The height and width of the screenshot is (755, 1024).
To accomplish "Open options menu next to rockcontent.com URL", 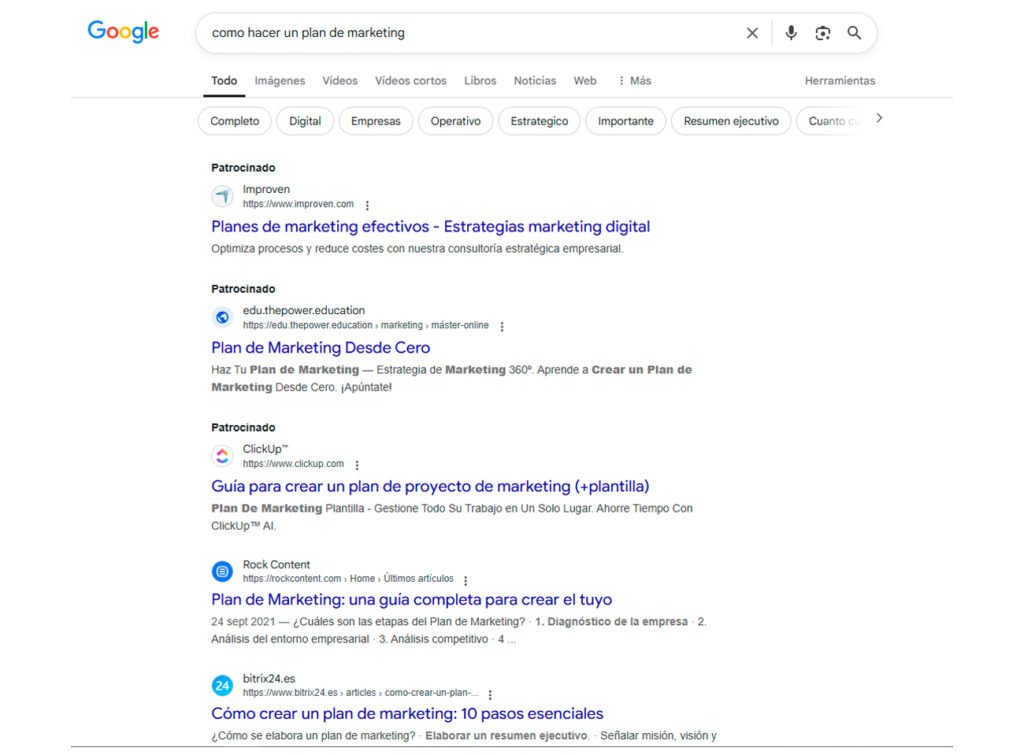I will tap(465, 580).
